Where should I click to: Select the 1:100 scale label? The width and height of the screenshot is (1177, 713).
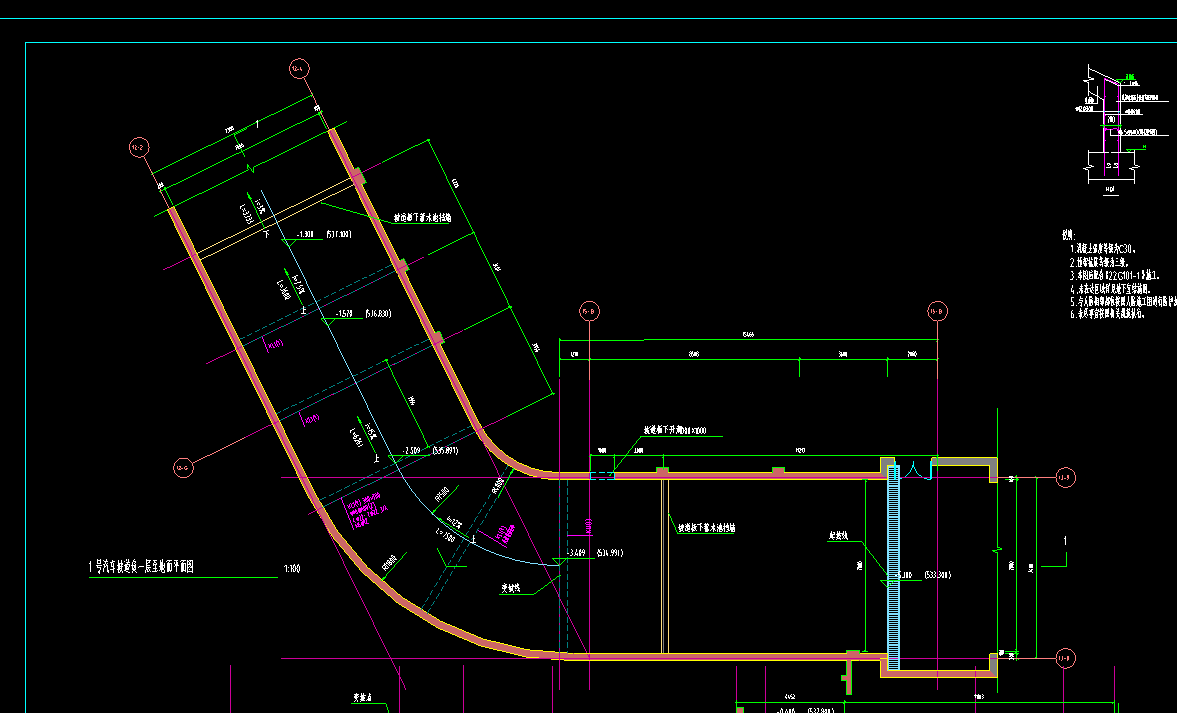[292, 569]
